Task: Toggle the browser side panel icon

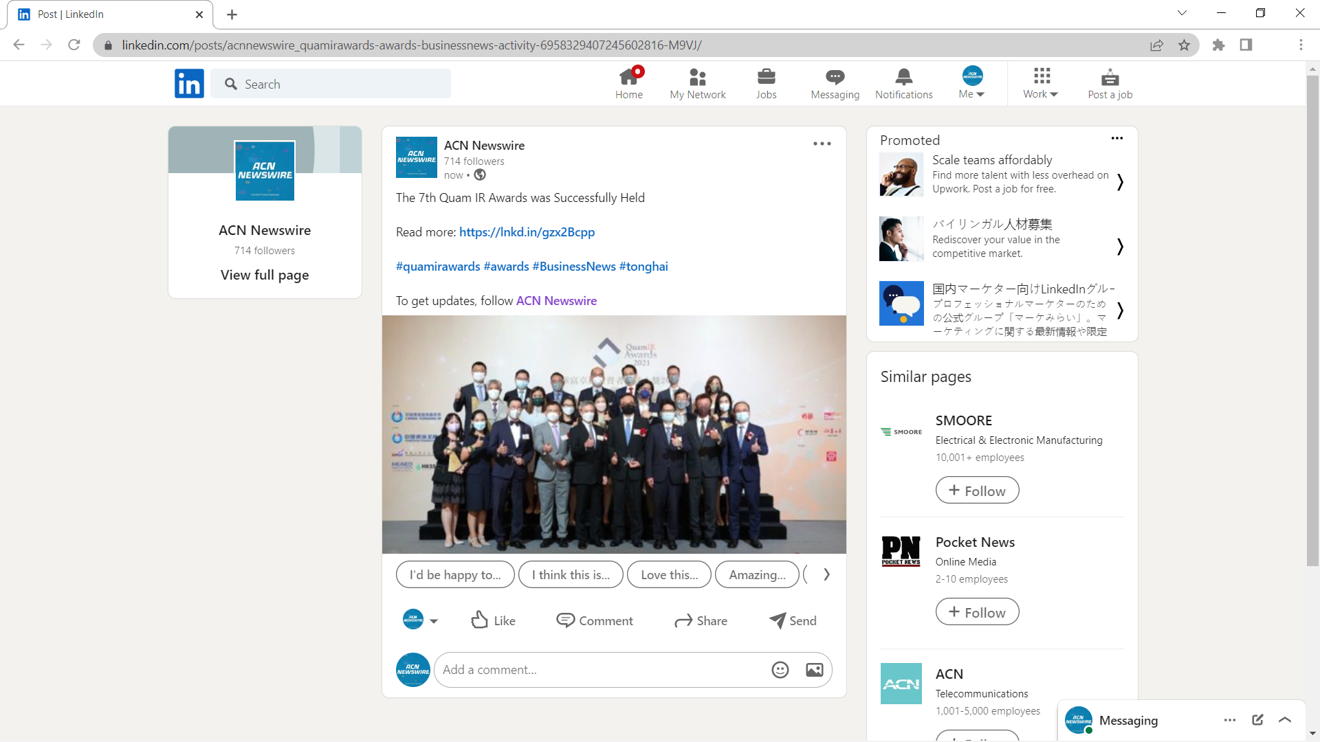Action: 1246,45
